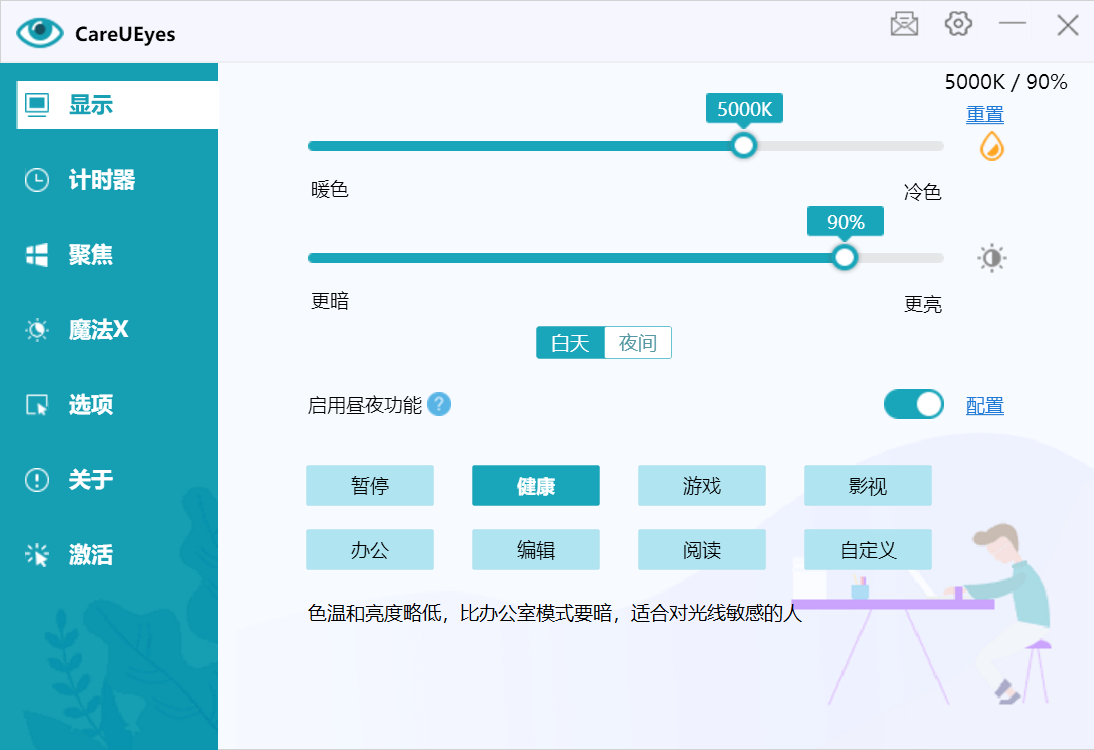Click the orange color temperature drop icon

pyautogui.click(x=991, y=147)
